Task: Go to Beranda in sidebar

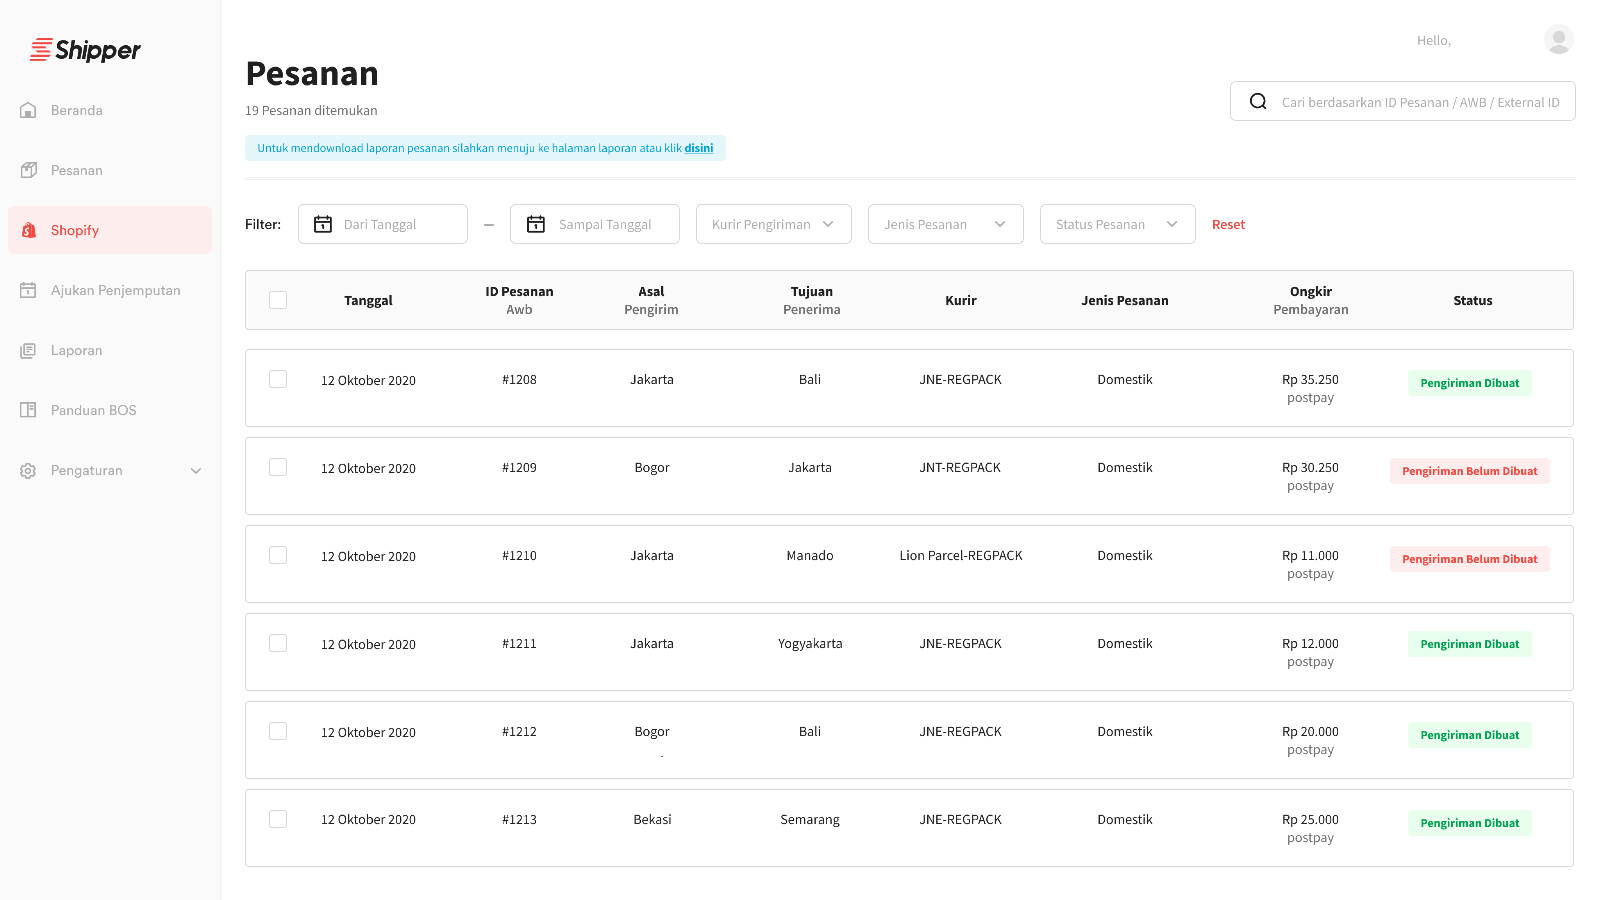Action: [110, 110]
